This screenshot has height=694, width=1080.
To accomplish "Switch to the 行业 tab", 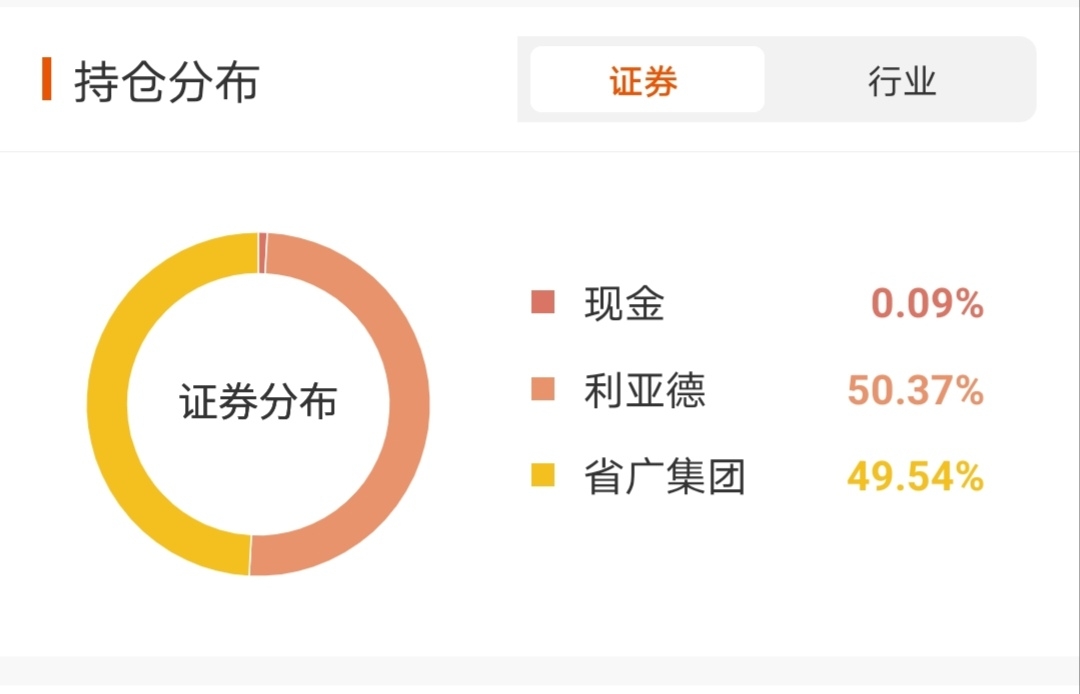I will 901,80.
